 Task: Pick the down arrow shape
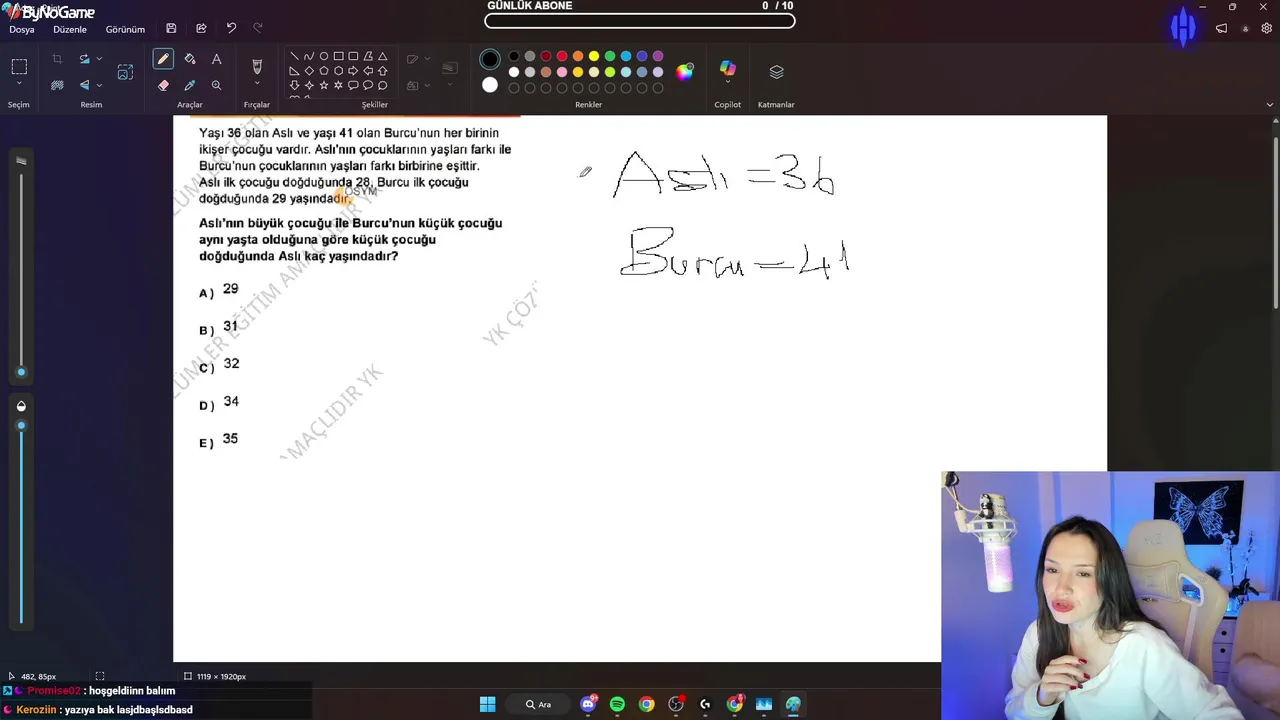pyautogui.click(x=294, y=85)
